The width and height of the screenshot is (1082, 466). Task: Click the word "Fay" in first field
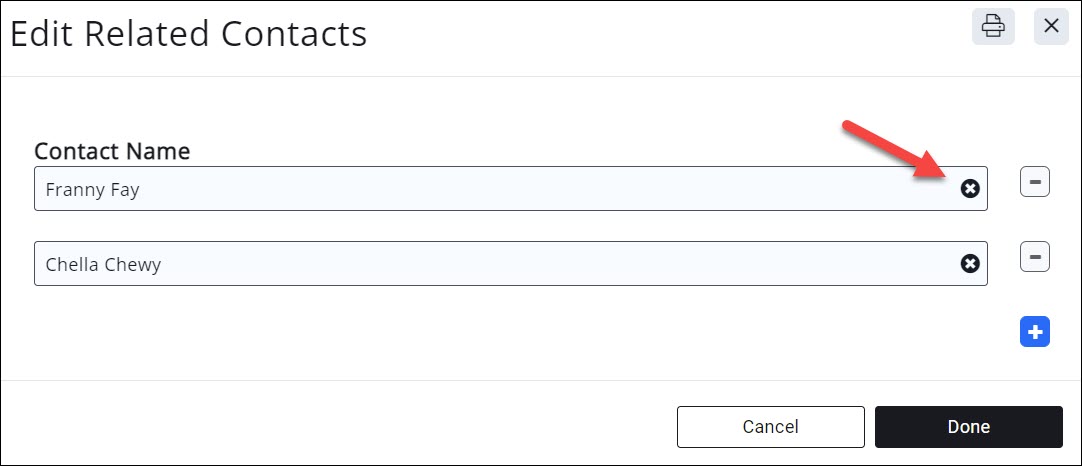click(x=124, y=189)
